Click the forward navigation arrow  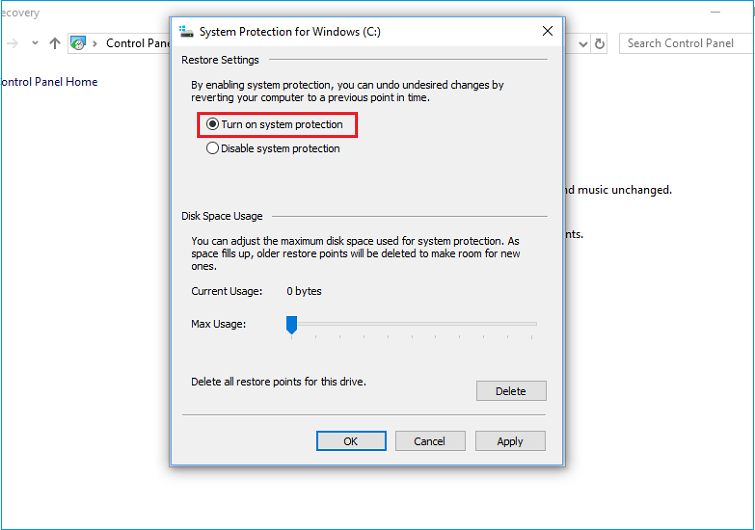(x=12, y=43)
